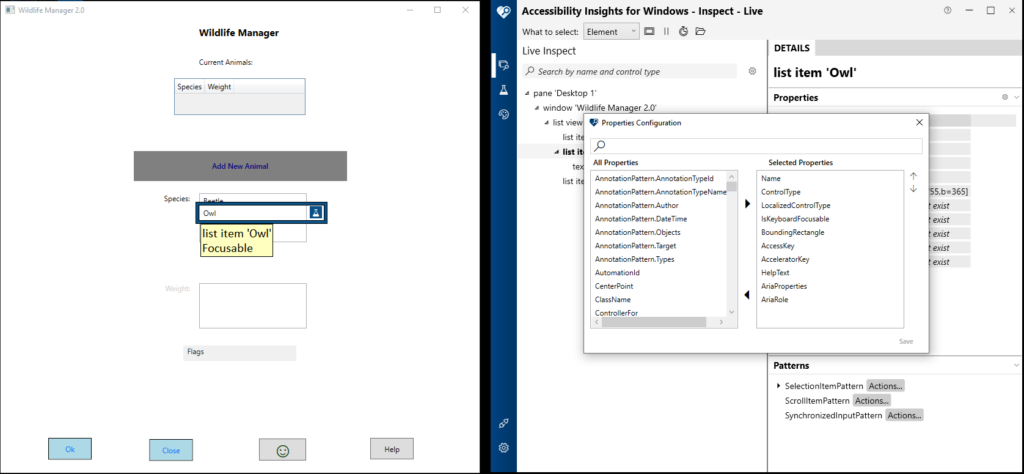Click the Help button in Wildlife Manager
The image size is (1024, 474).
pos(392,449)
